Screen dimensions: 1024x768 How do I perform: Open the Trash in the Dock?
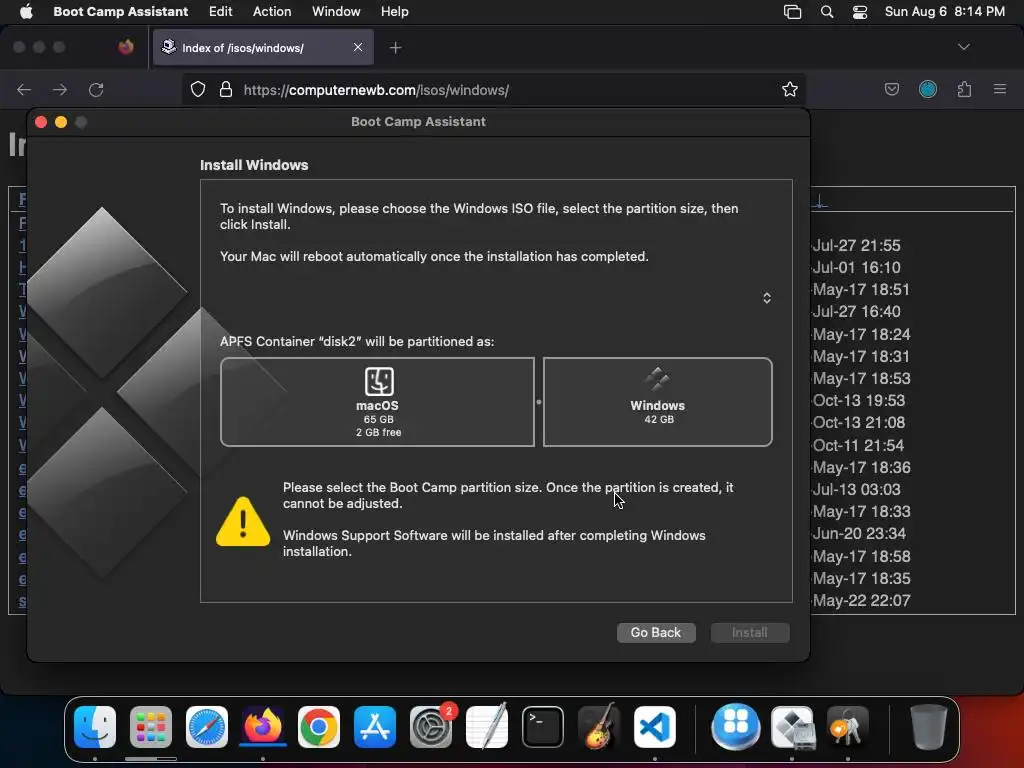tap(929, 727)
